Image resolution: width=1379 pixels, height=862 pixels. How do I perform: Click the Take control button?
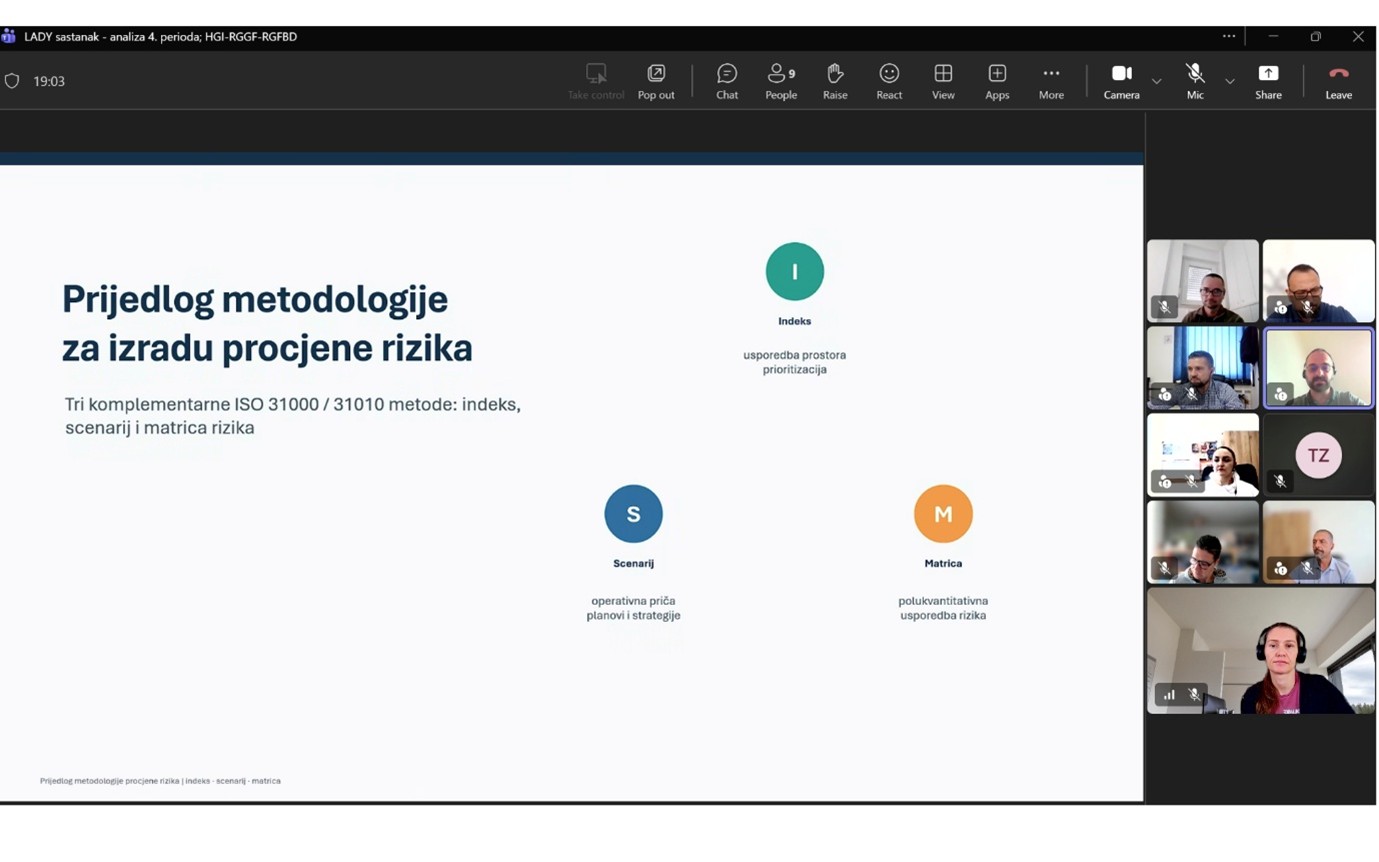click(x=596, y=81)
